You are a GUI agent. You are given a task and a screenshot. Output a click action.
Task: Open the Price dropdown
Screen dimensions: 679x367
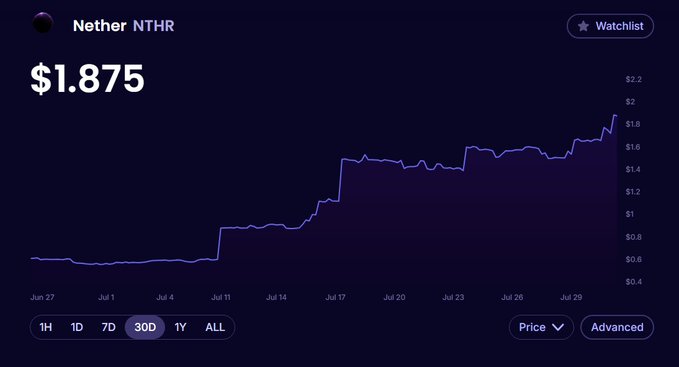coord(541,327)
